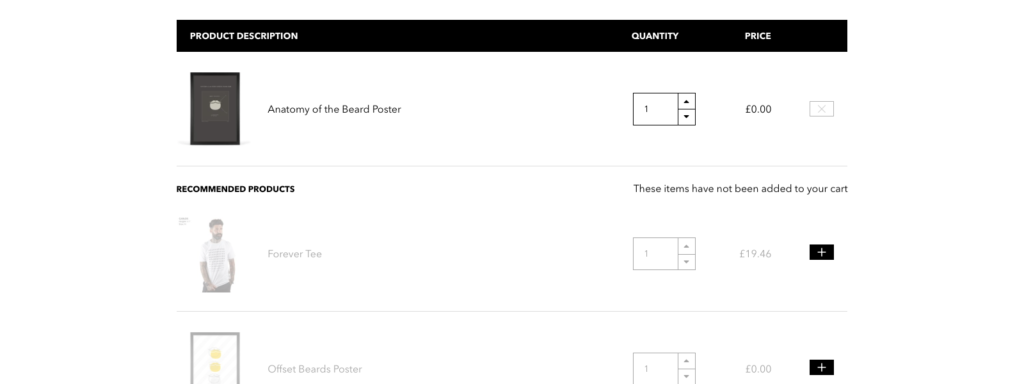The image size is (1024, 384).
Task: Add Forever Tee to cart with plus button
Action: click(822, 252)
